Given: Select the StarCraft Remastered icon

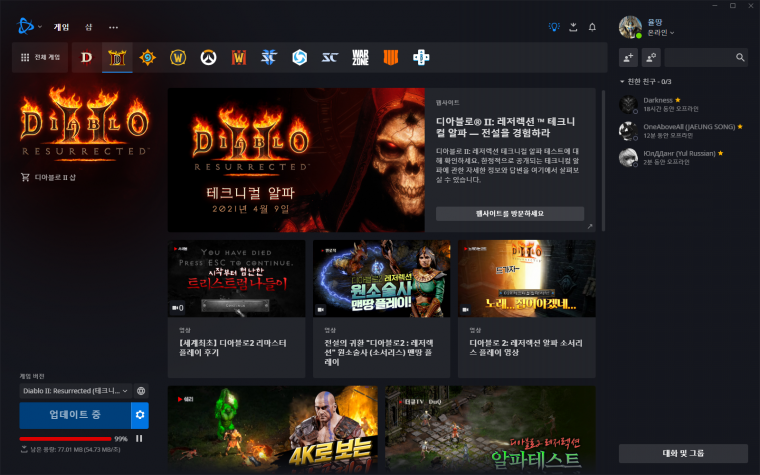Looking at the screenshot, I should [x=330, y=58].
